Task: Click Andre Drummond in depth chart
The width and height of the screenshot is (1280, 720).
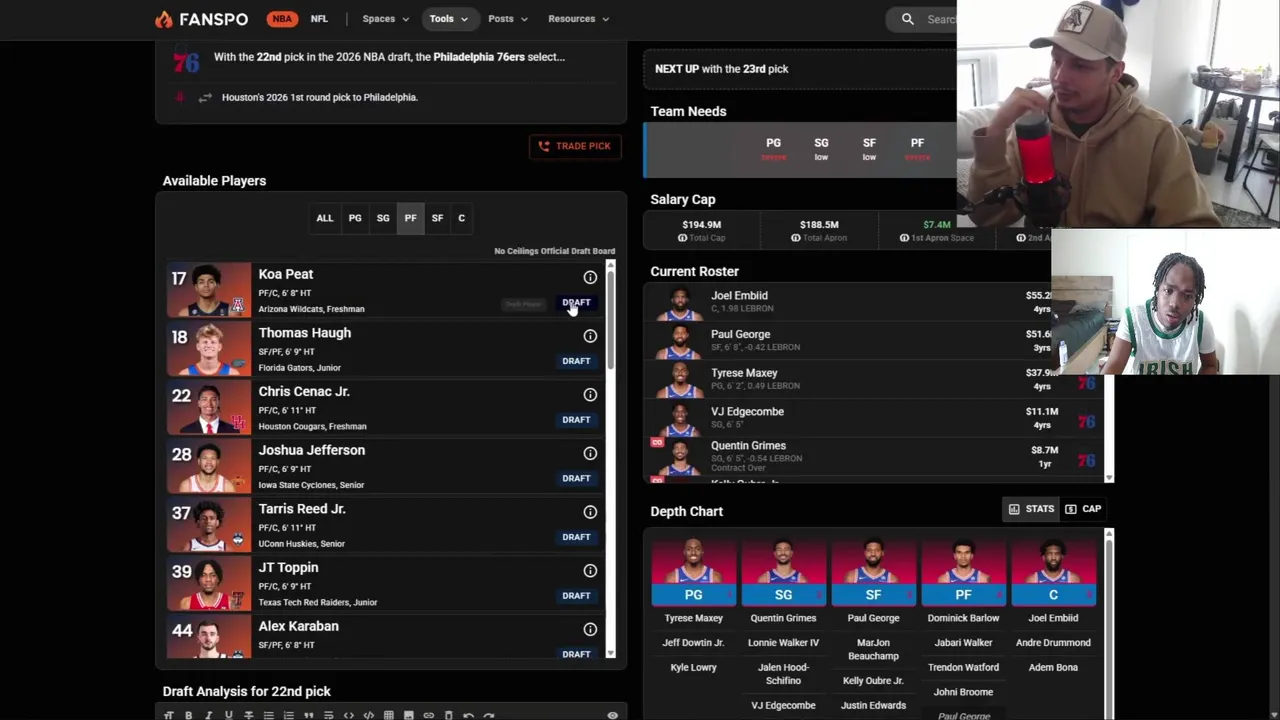Action: pos(1053,643)
